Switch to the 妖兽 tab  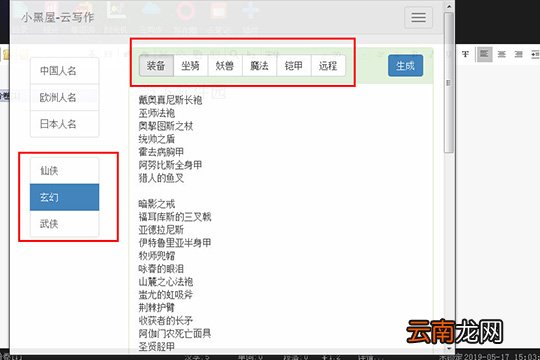pyautogui.click(x=225, y=65)
